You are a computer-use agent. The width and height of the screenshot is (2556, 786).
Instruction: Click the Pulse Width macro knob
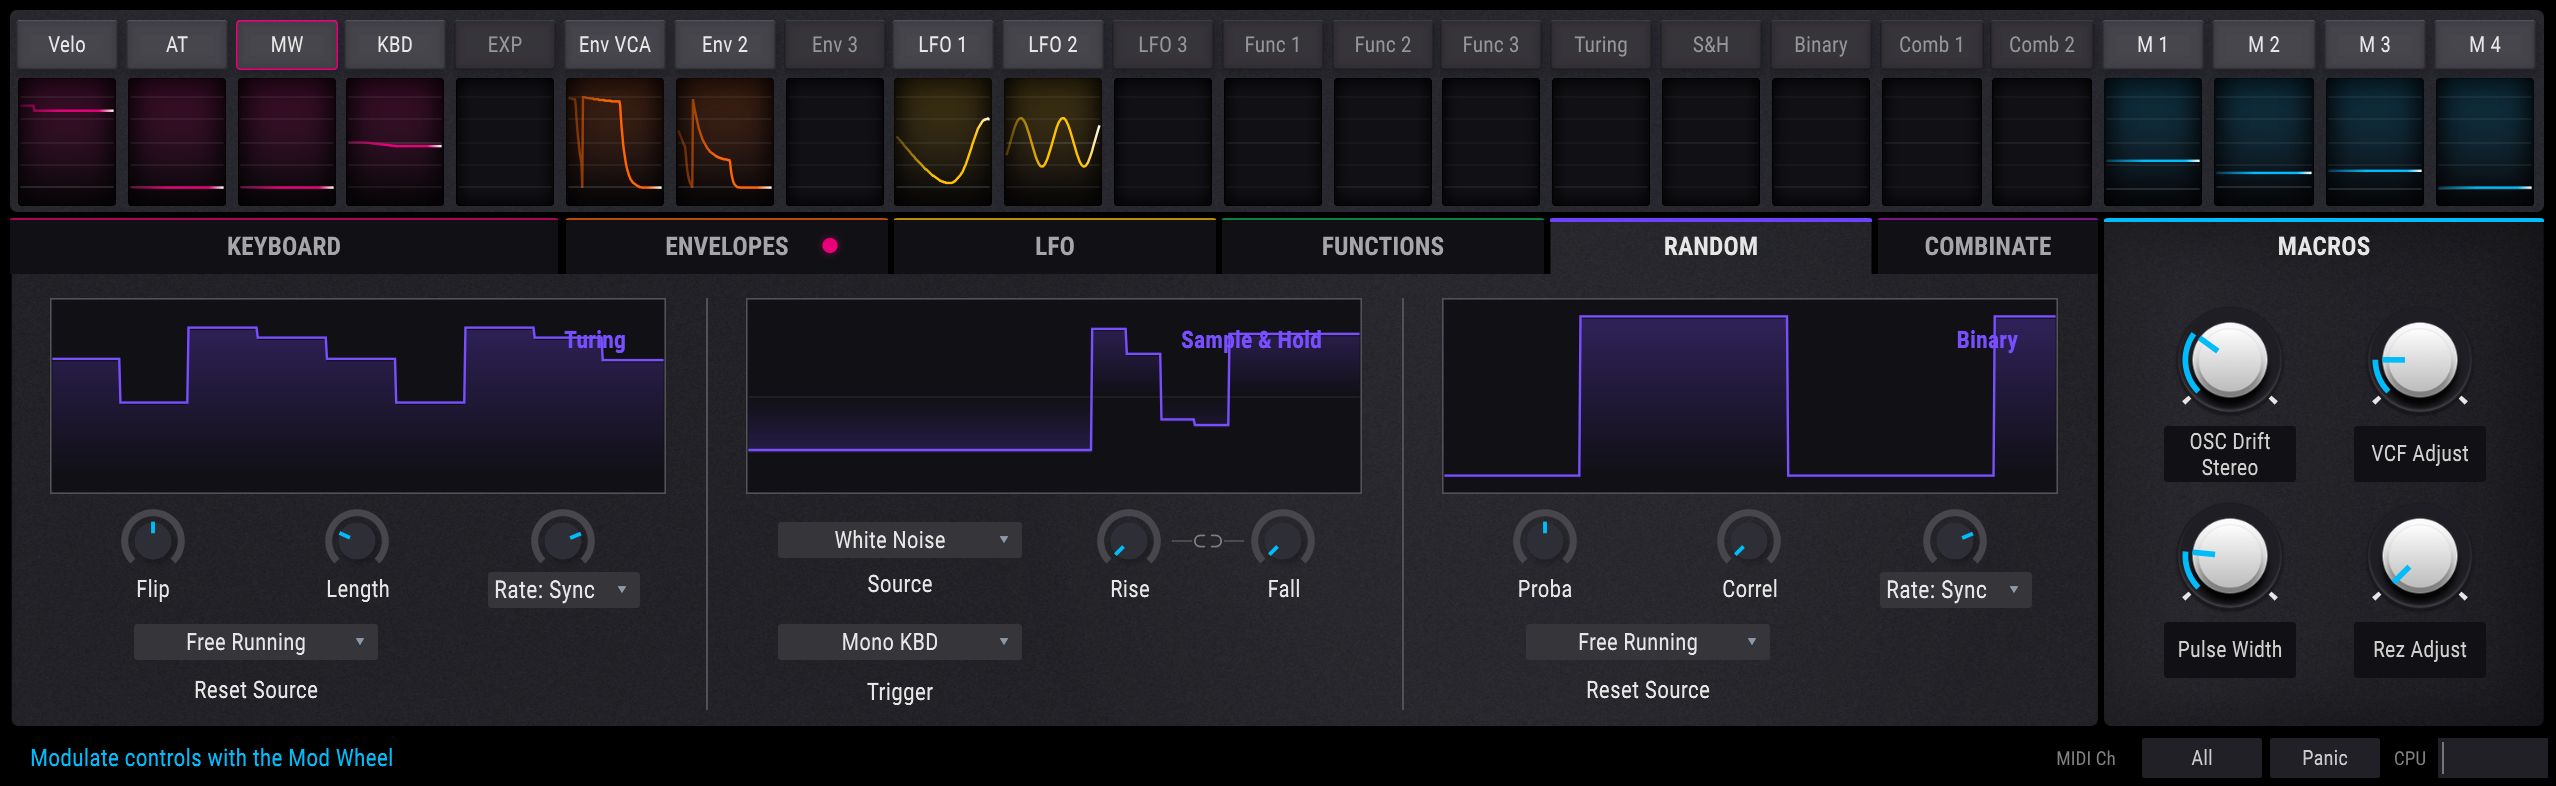(x=2230, y=557)
